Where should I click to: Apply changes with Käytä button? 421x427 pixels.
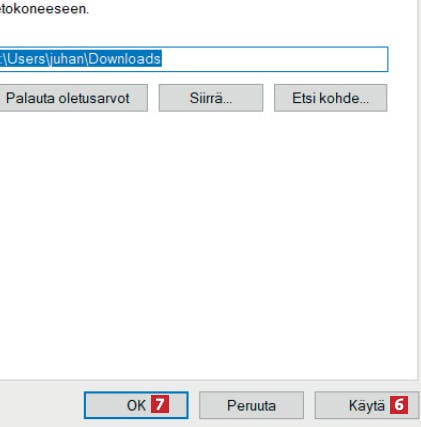367,405
